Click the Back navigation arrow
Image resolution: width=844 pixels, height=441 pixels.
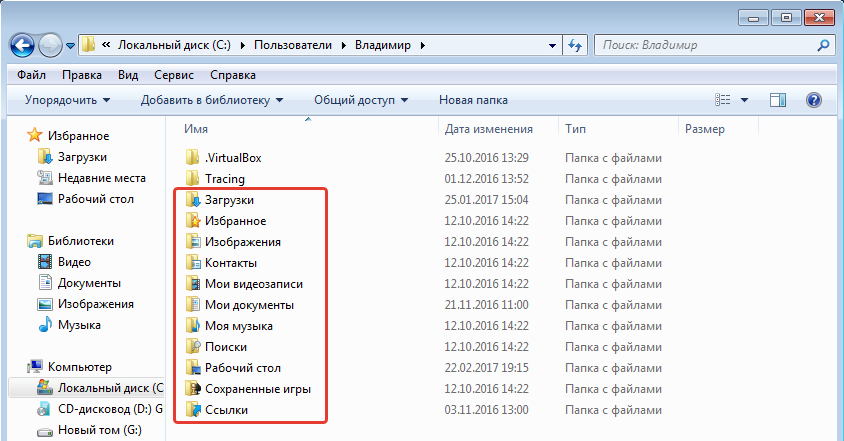[x=24, y=45]
